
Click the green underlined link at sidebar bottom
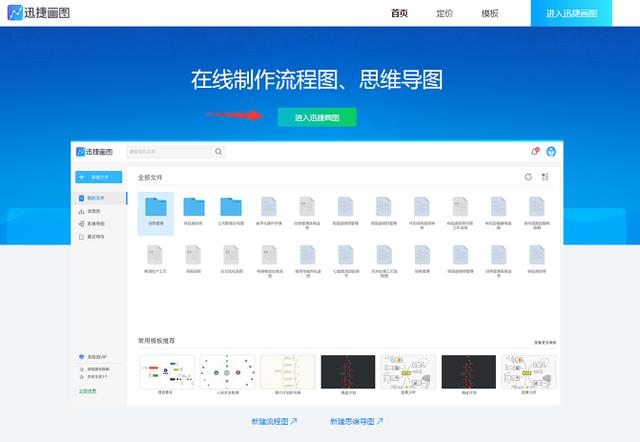[87, 391]
